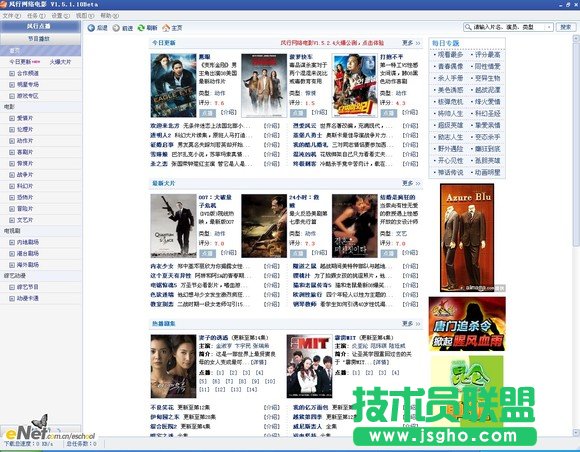Open 介绍 link beside Eagle Eye 点播 button

pyautogui.click(x=229, y=112)
